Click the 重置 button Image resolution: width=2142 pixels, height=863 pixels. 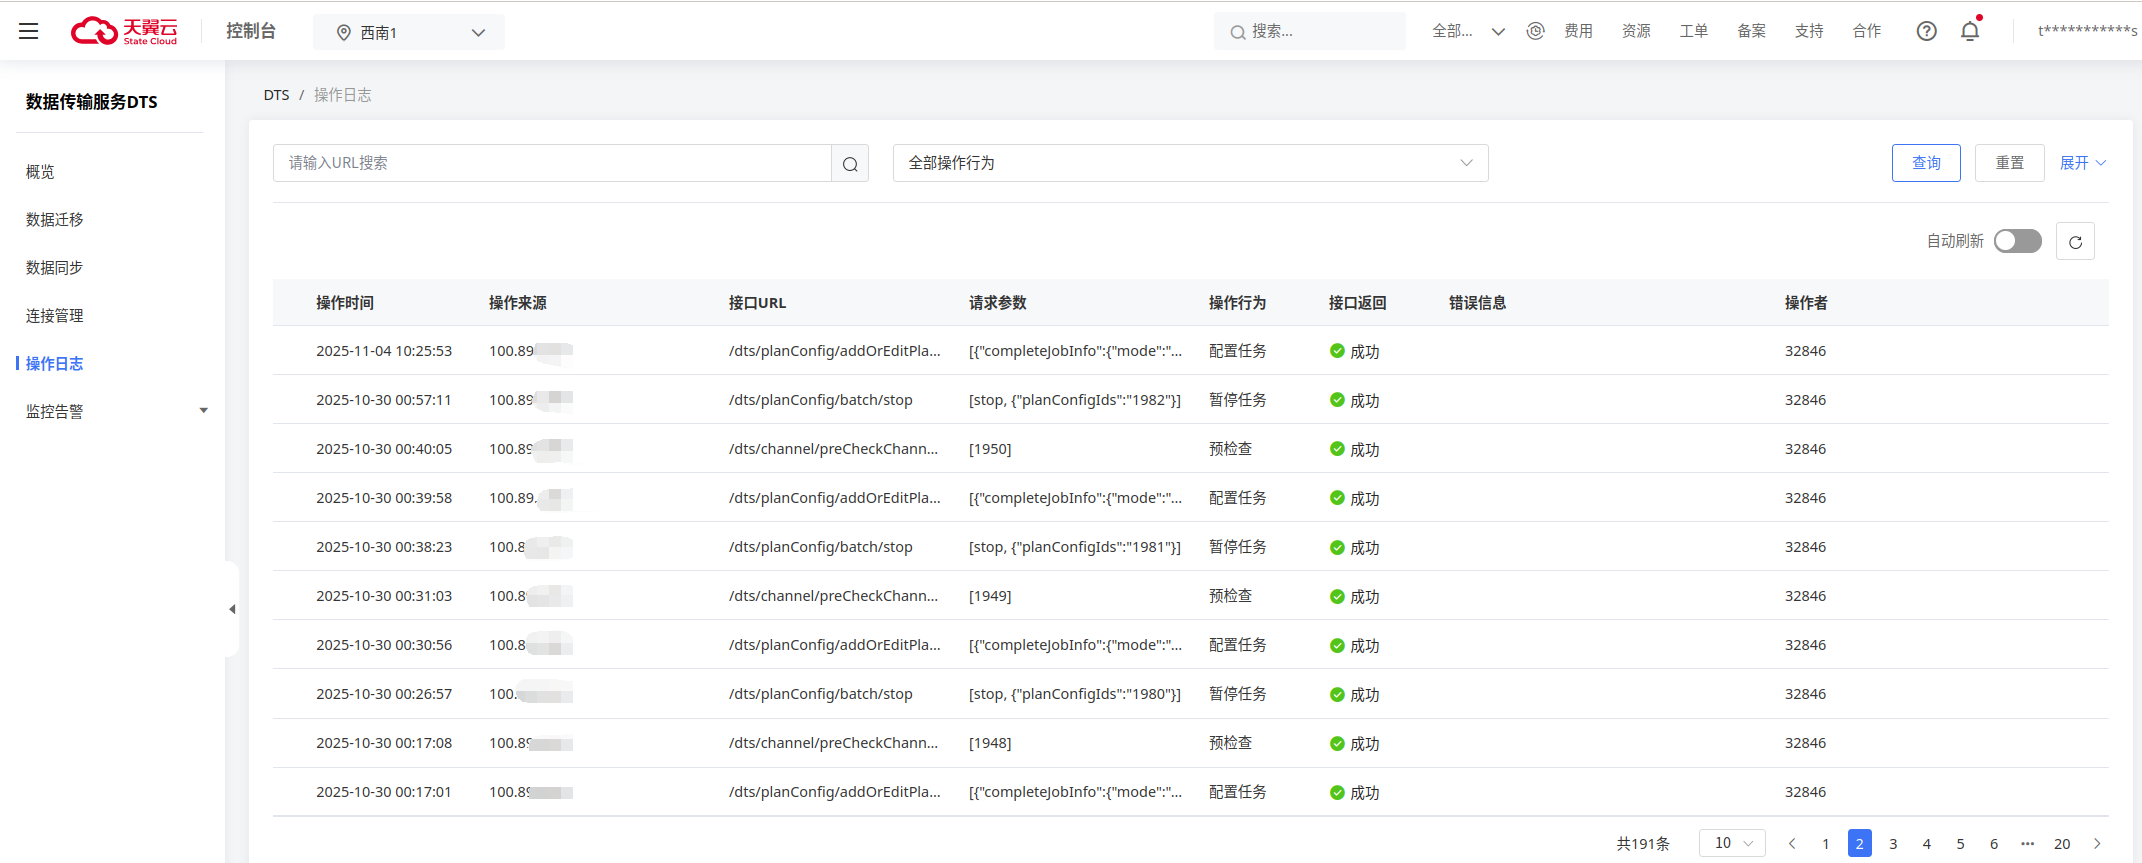(2009, 163)
